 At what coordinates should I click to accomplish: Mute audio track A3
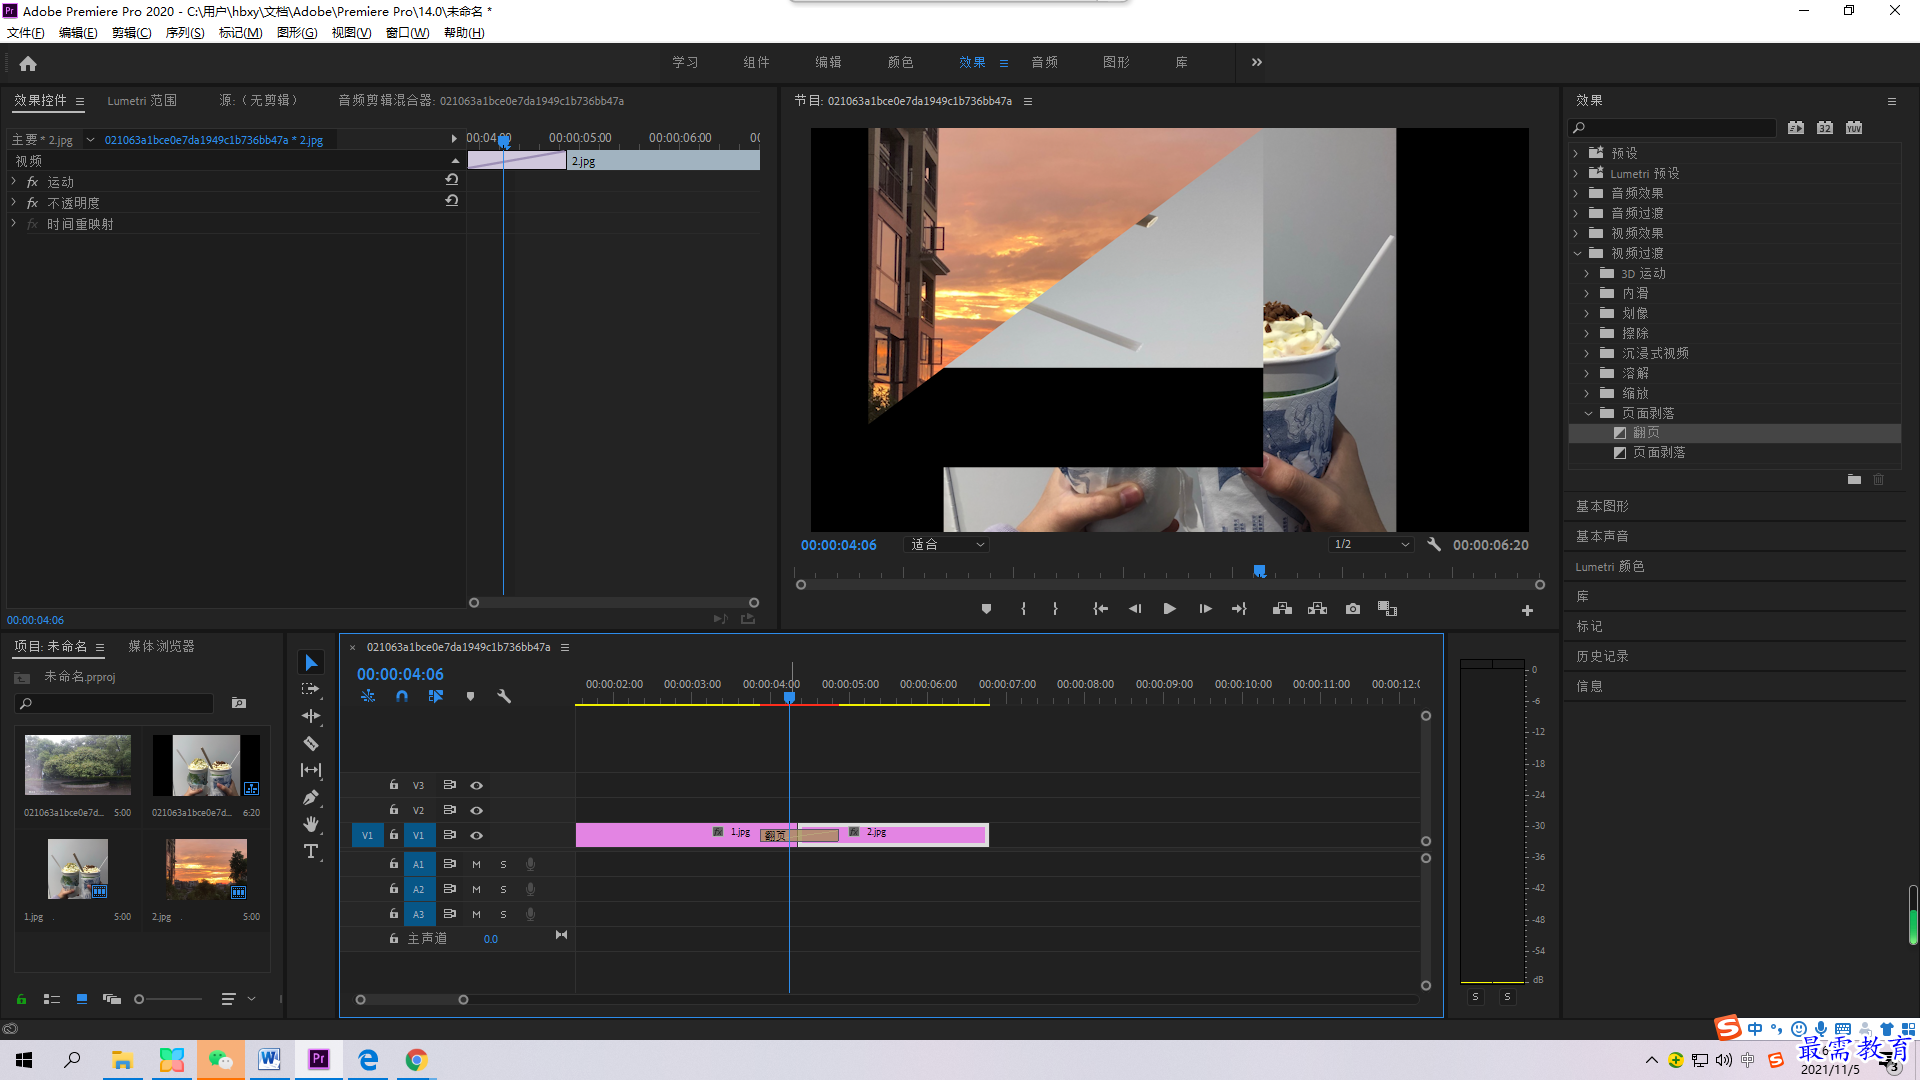[x=476, y=914]
